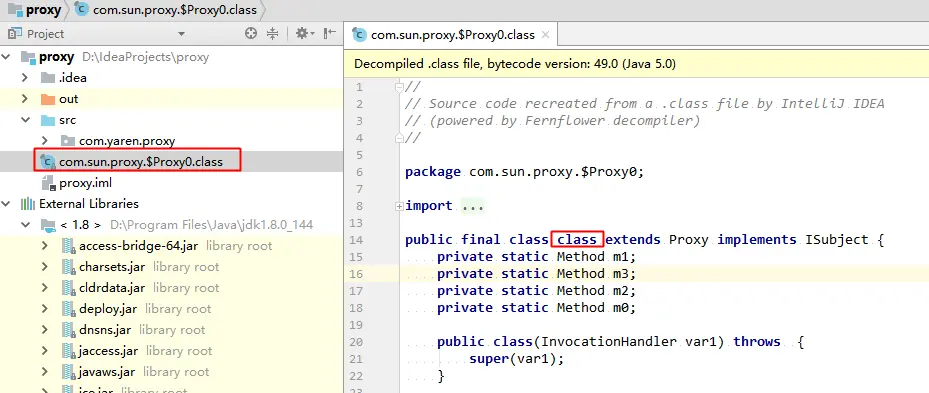Click the Proxy superclass name

point(688,240)
